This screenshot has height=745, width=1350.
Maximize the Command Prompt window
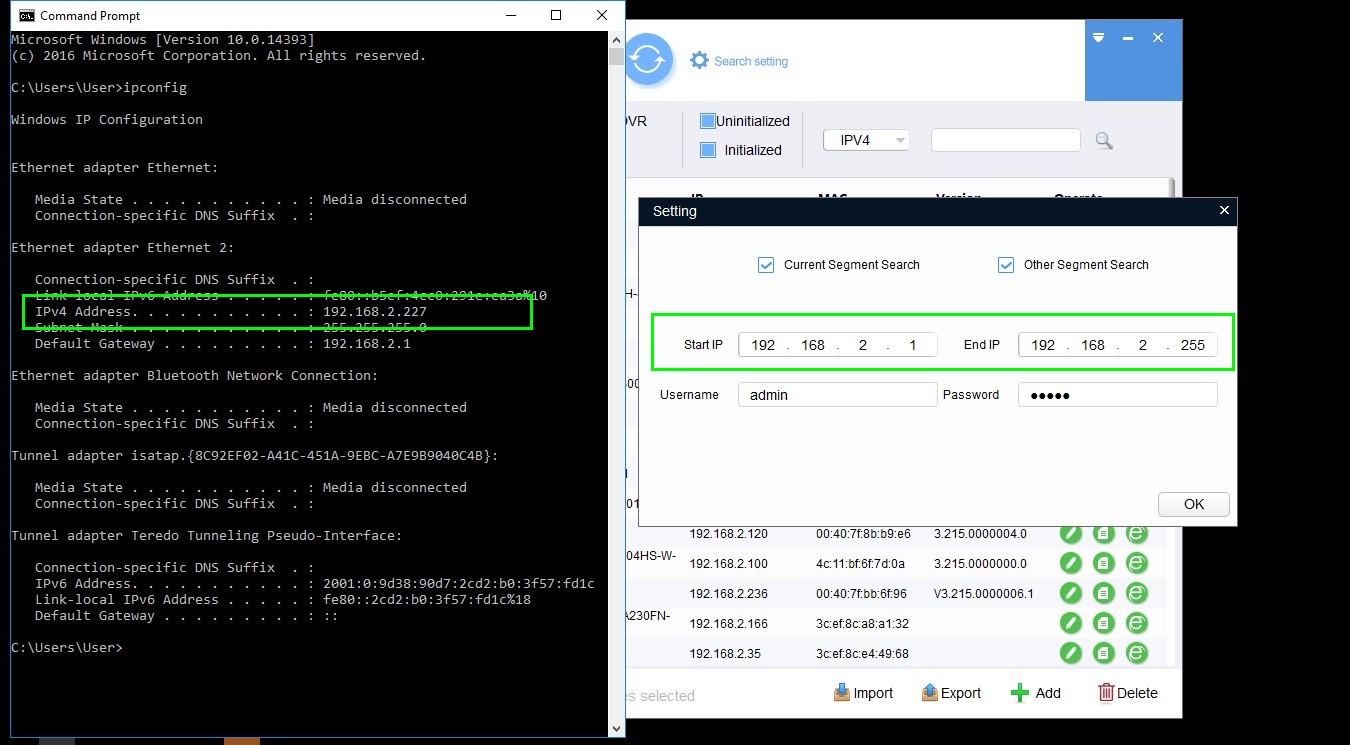click(x=556, y=15)
